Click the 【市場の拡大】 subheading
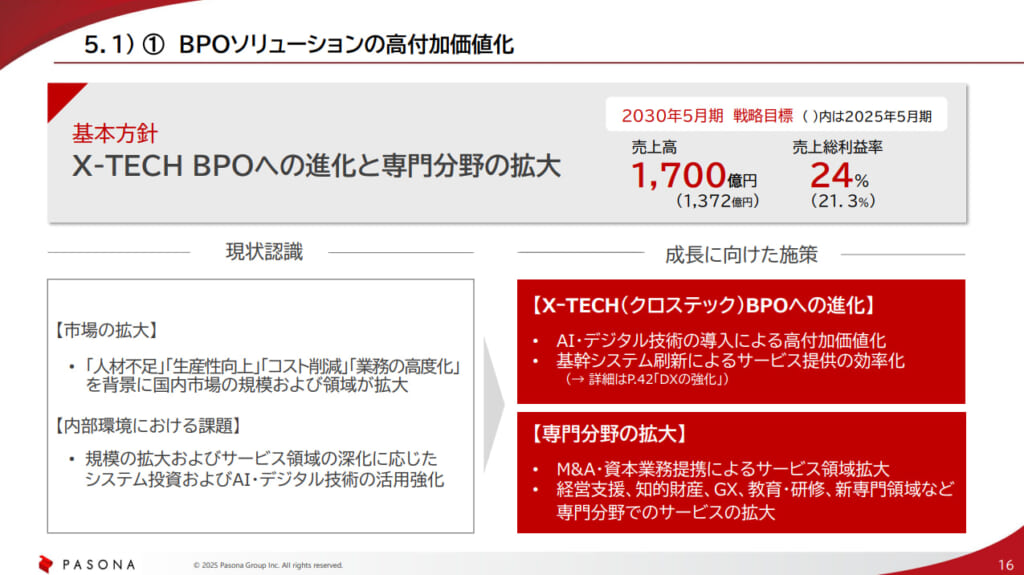 click(x=104, y=330)
